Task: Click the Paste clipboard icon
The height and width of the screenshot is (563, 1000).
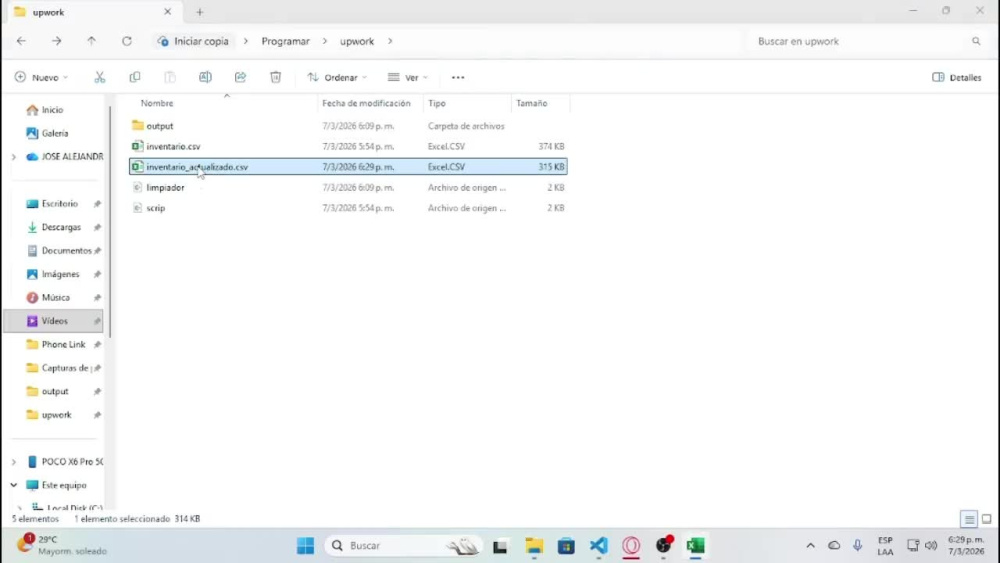Action: (x=170, y=77)
